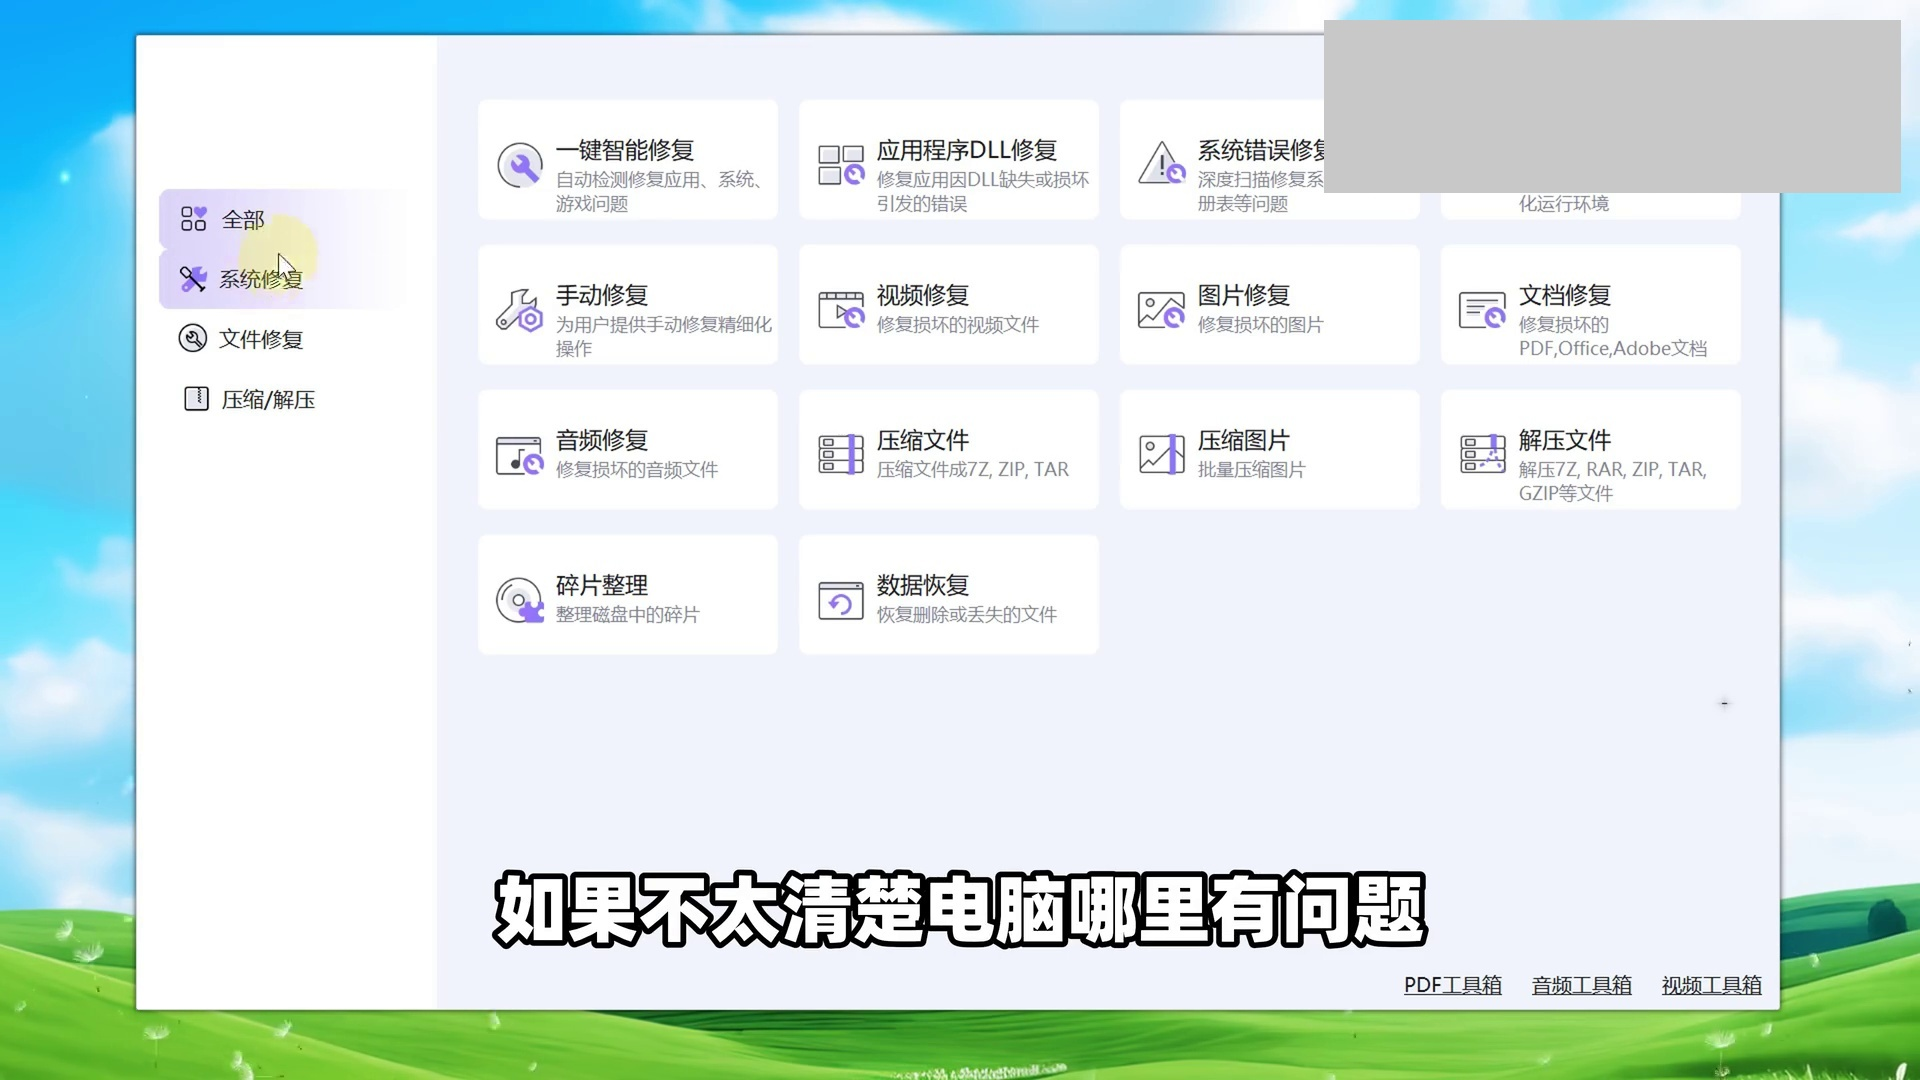The width and height of the screenshot is (1920, 1080).
Task: Click the 系统修复 sidebar tools icon
Action: [x=192, y=279]
